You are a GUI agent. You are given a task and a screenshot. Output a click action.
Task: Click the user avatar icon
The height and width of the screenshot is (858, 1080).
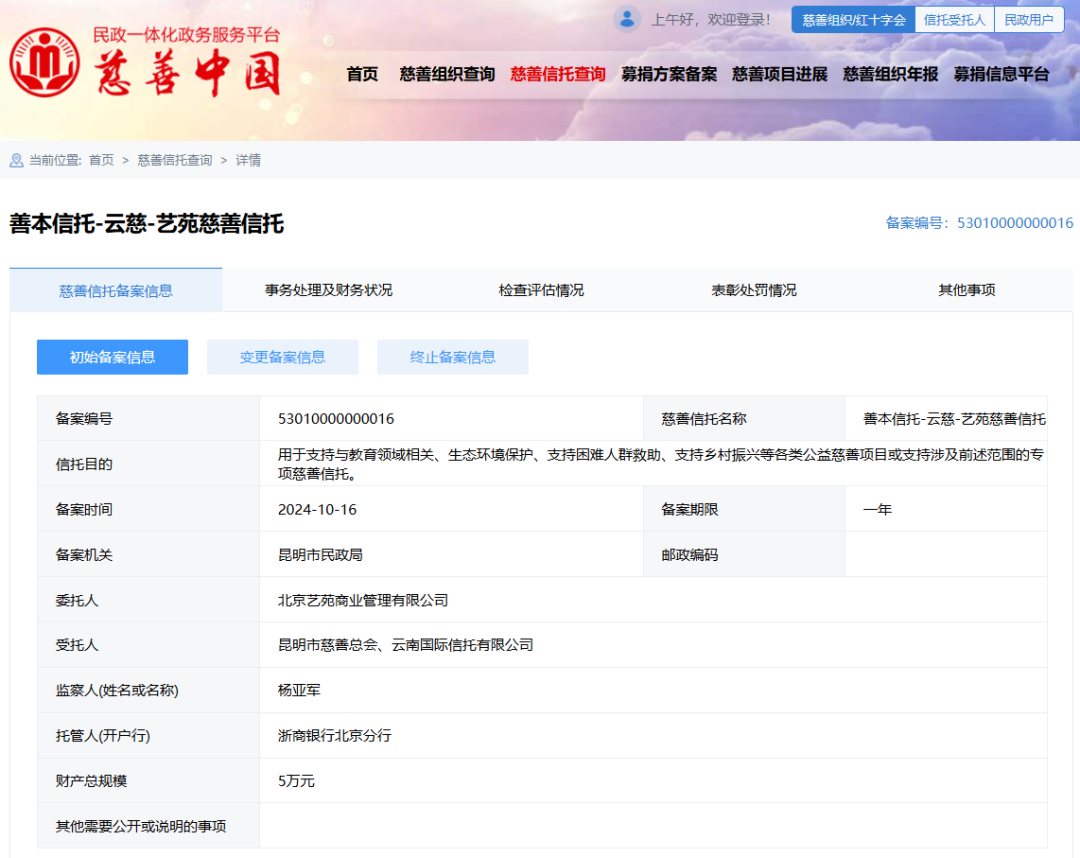(627, 19)
